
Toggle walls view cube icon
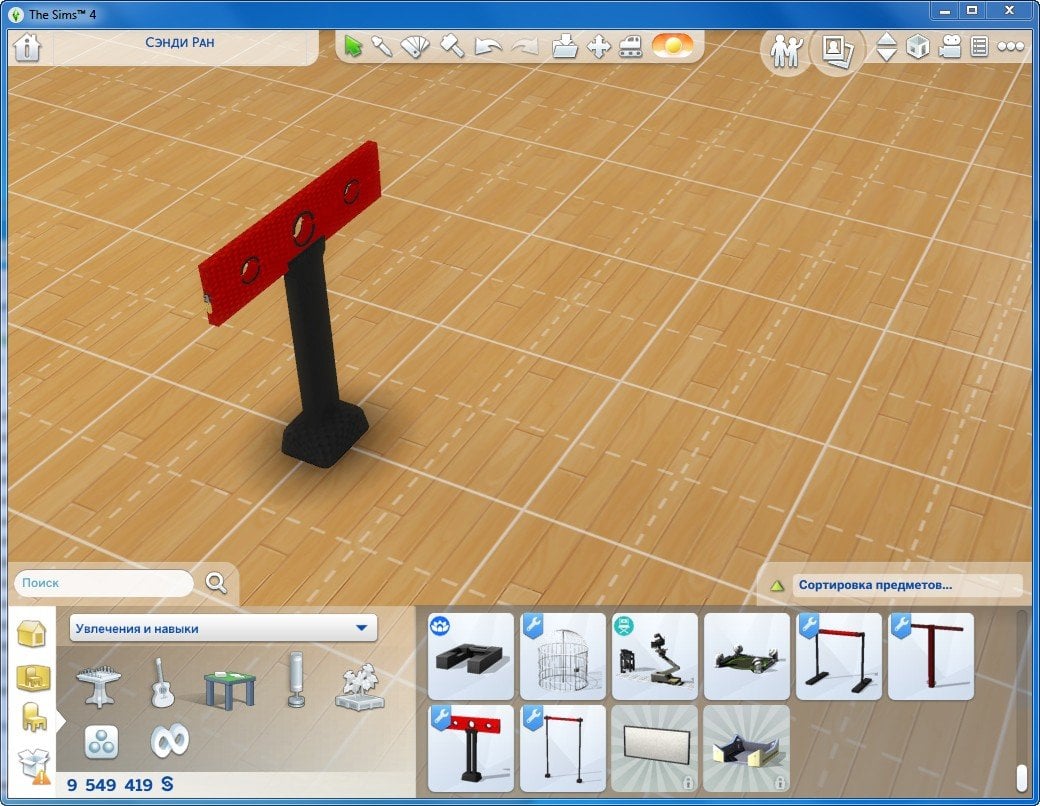click(x=918, y=47)
